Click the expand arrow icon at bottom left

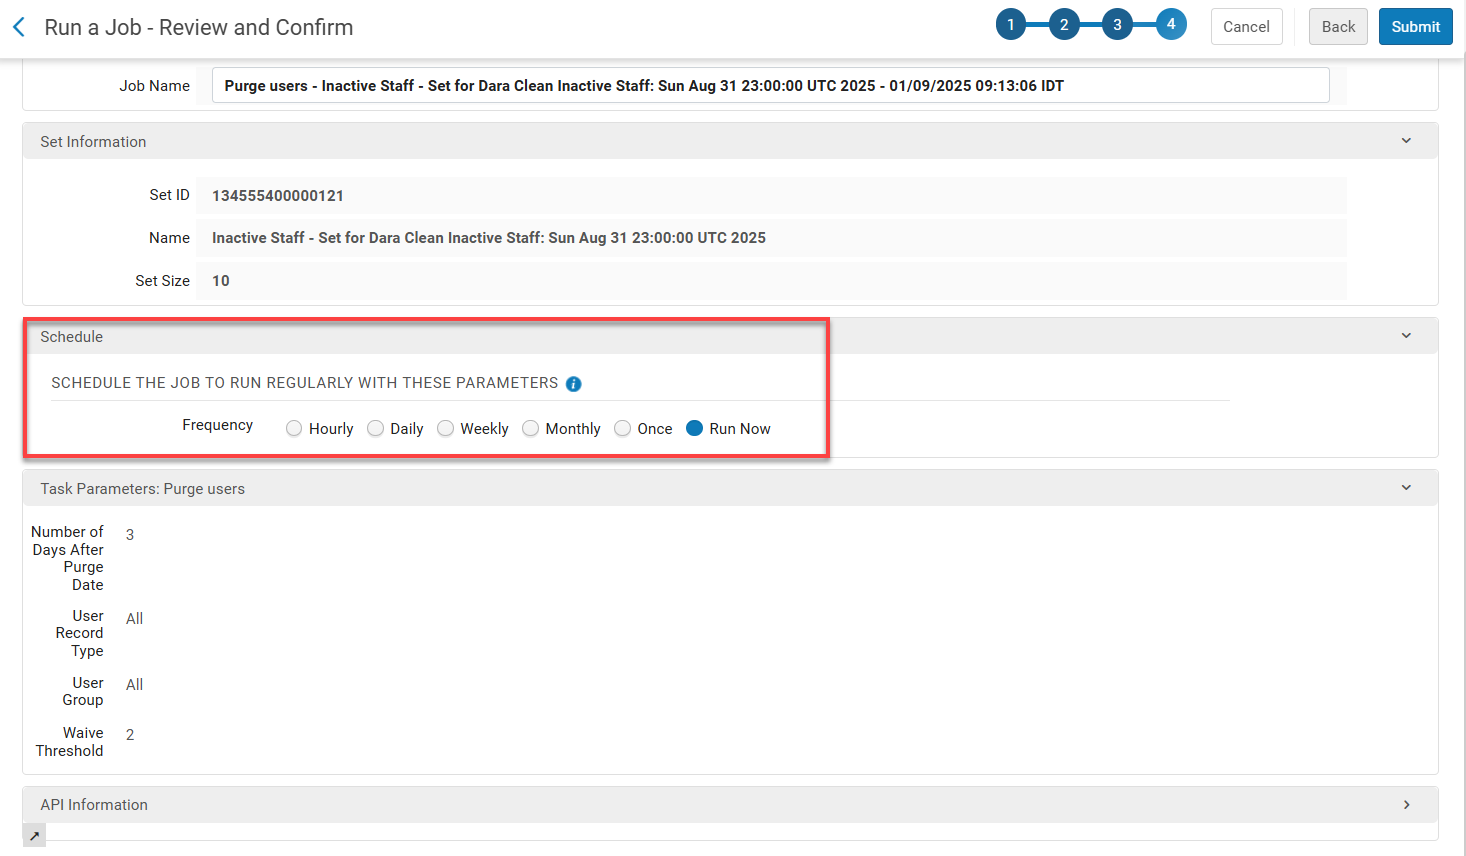pyautogui.click(x=34, y=836)
